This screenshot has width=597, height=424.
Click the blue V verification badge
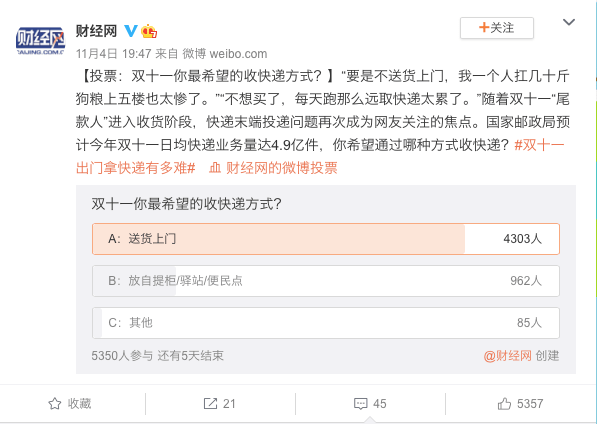[x=131, y=31]
